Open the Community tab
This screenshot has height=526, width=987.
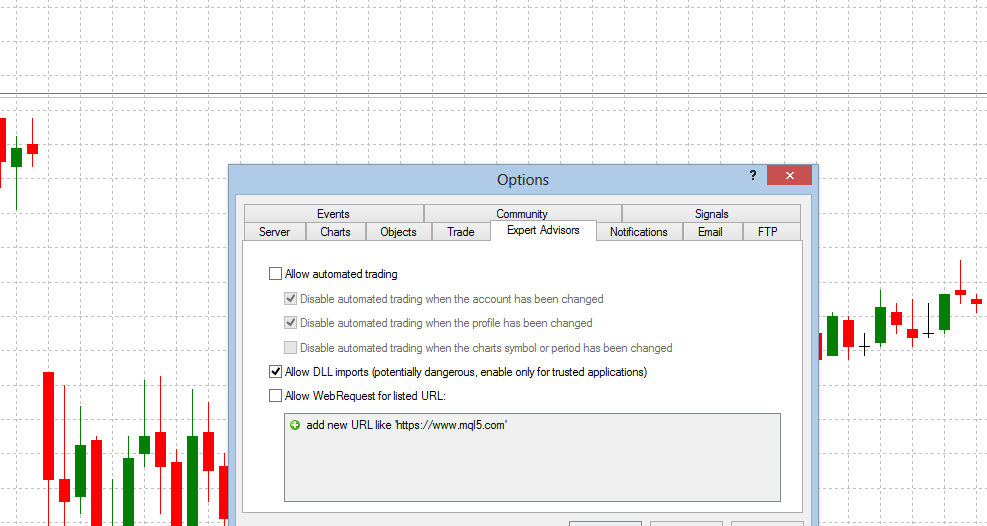522,214
